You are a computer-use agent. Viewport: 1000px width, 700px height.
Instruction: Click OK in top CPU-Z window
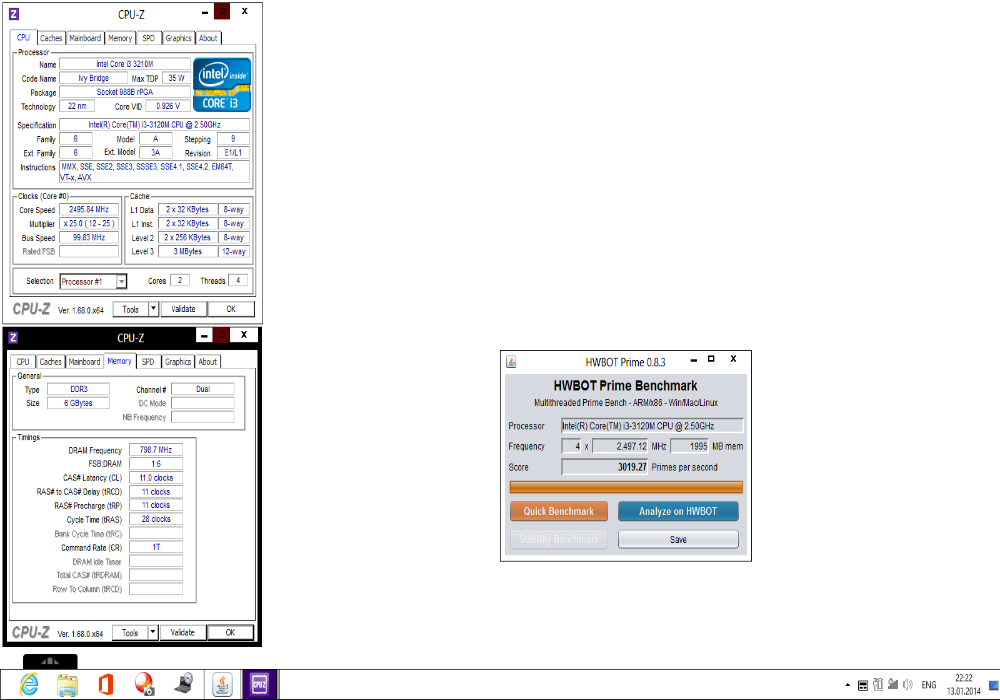pos(231,309)
